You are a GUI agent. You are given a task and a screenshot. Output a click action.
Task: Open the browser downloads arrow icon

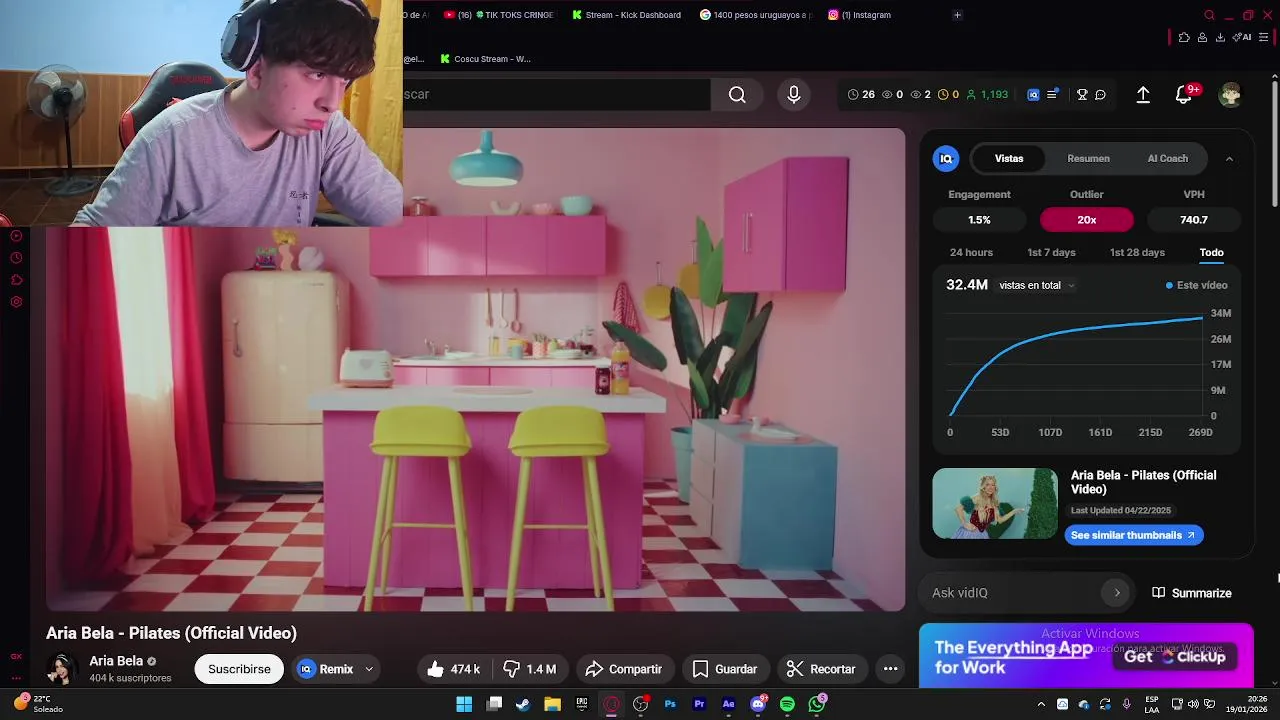pos(1220,37)
